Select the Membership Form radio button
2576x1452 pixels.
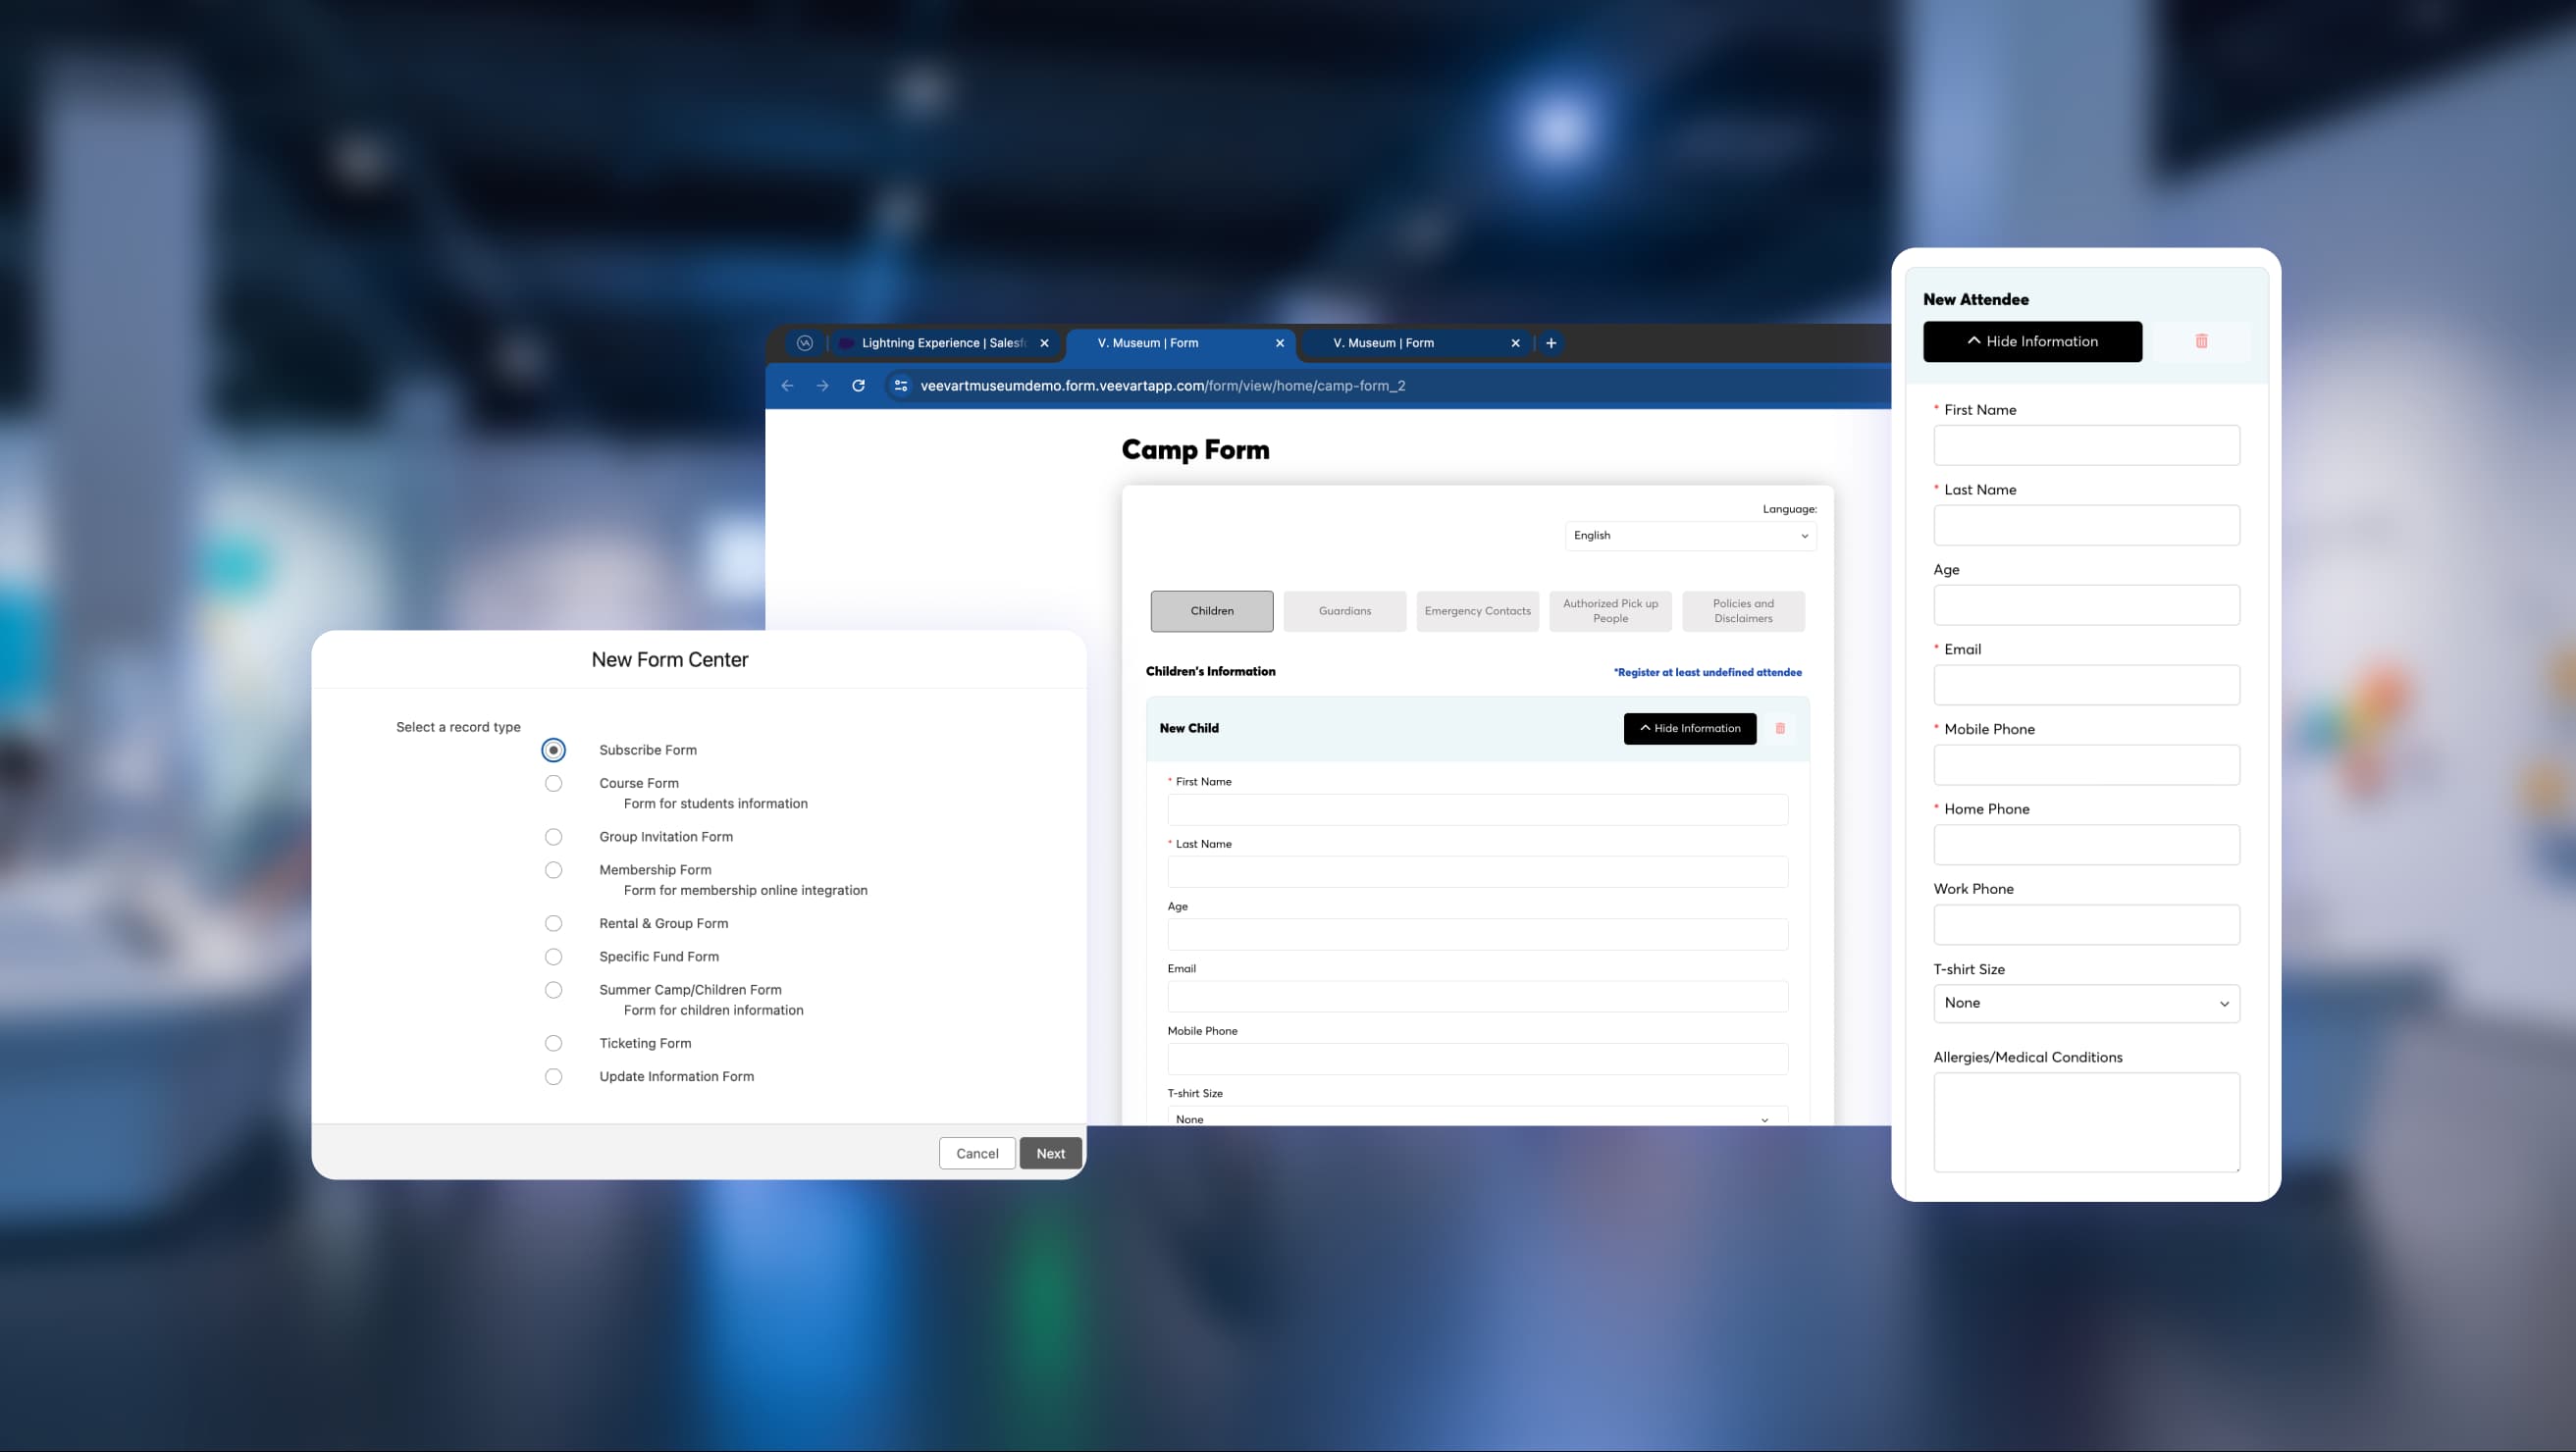[x=554, y=870]
